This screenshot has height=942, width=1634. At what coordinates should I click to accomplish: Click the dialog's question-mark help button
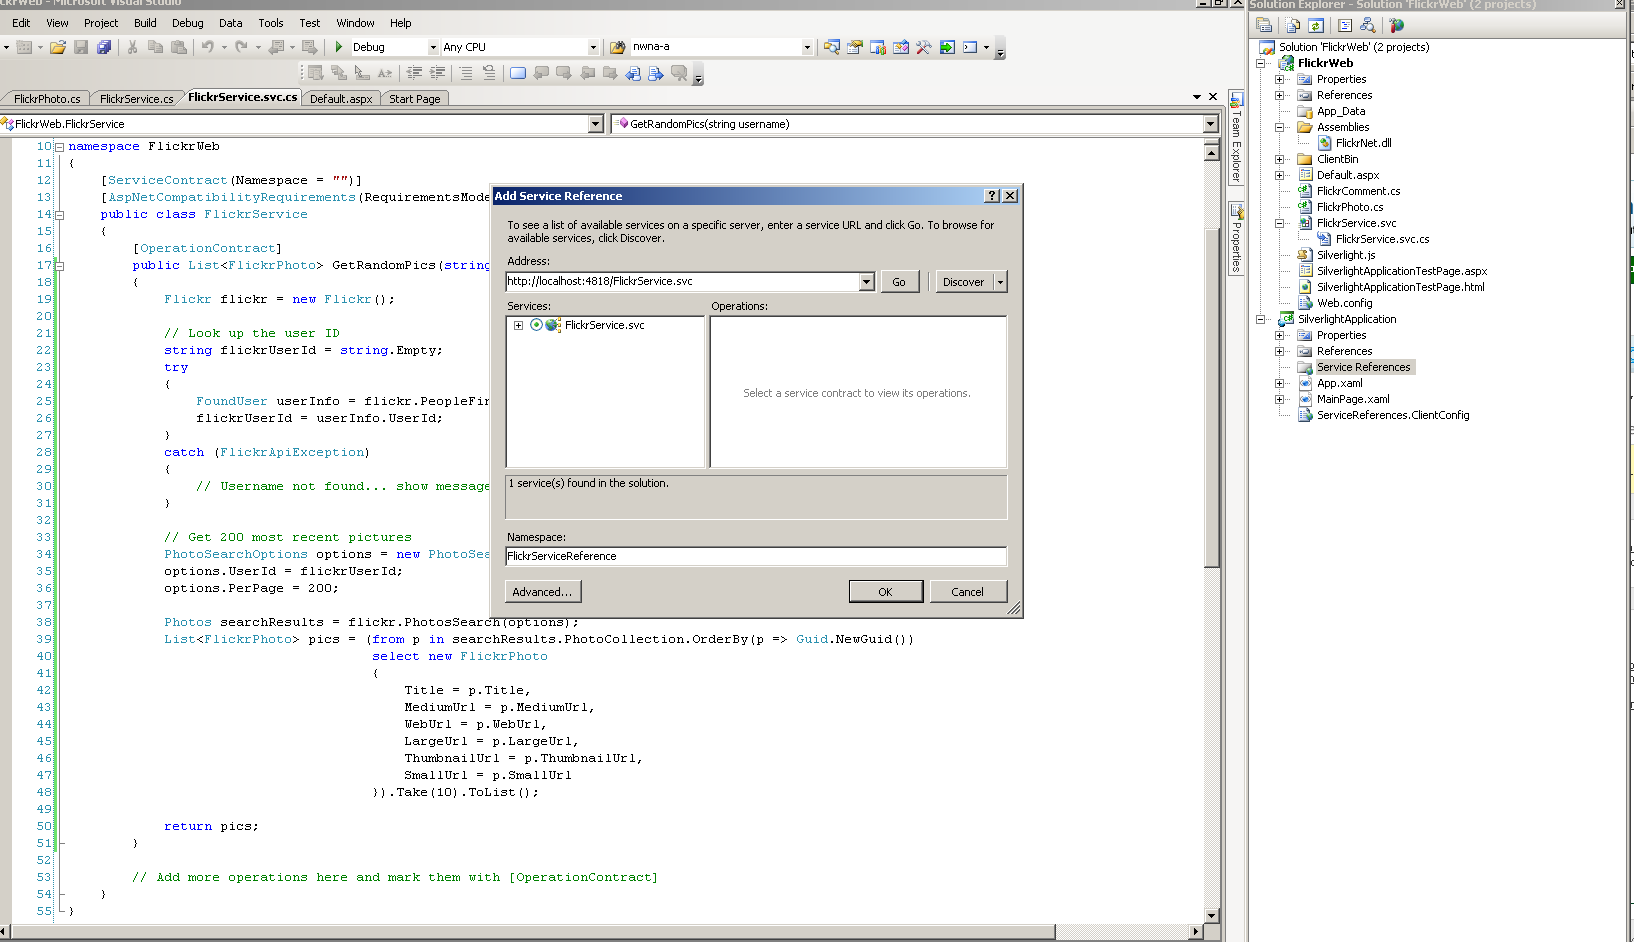click(x=992, y=196)
